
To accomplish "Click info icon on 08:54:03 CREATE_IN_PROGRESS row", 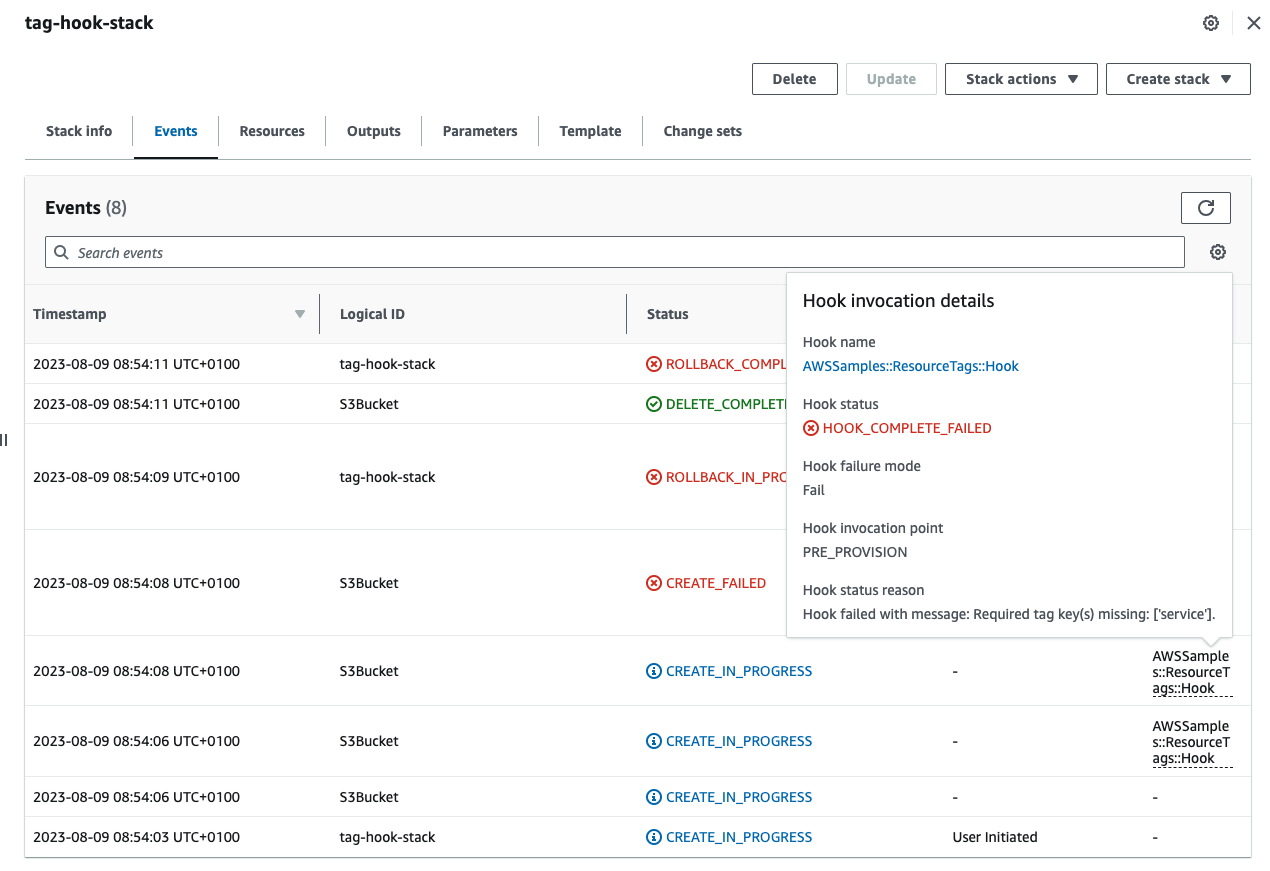I will pos(654,837).
